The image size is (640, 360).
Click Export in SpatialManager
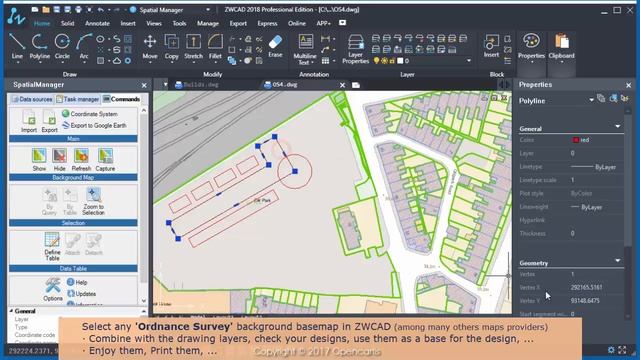(x=49, y=121)
